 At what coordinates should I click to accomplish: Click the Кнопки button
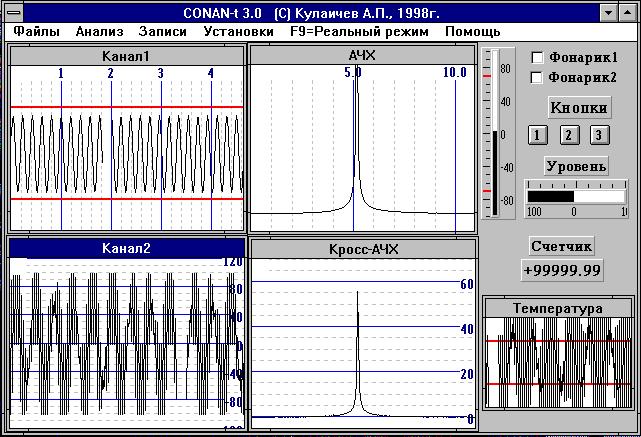point(576,107)
